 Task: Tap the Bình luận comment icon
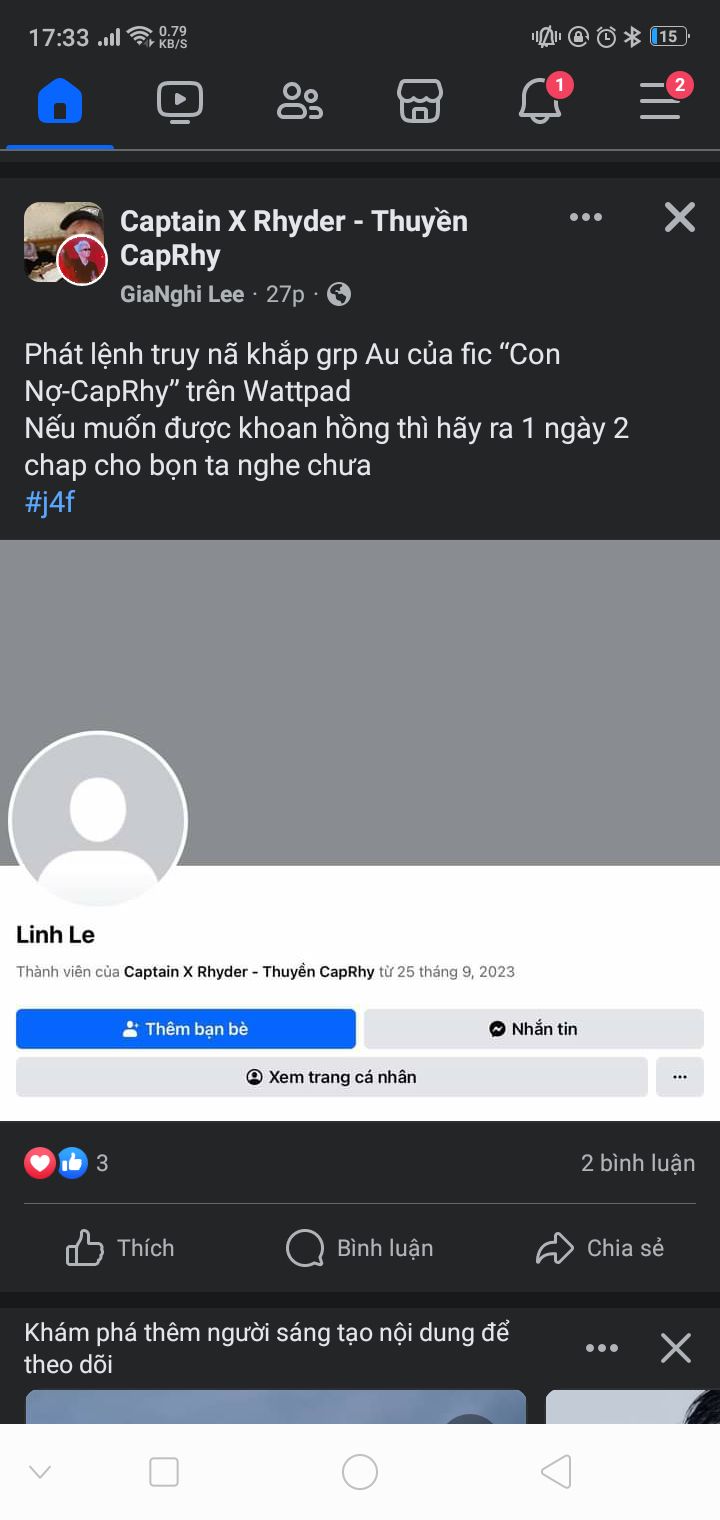coord(305,1248)
